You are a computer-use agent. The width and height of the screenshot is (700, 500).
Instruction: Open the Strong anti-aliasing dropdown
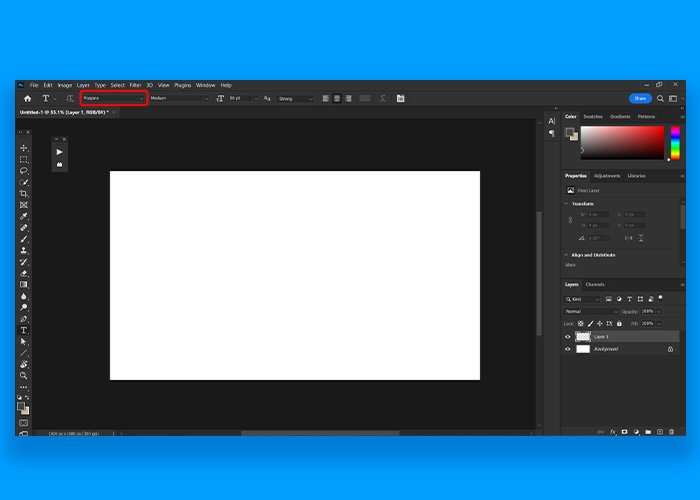[295, 99]
